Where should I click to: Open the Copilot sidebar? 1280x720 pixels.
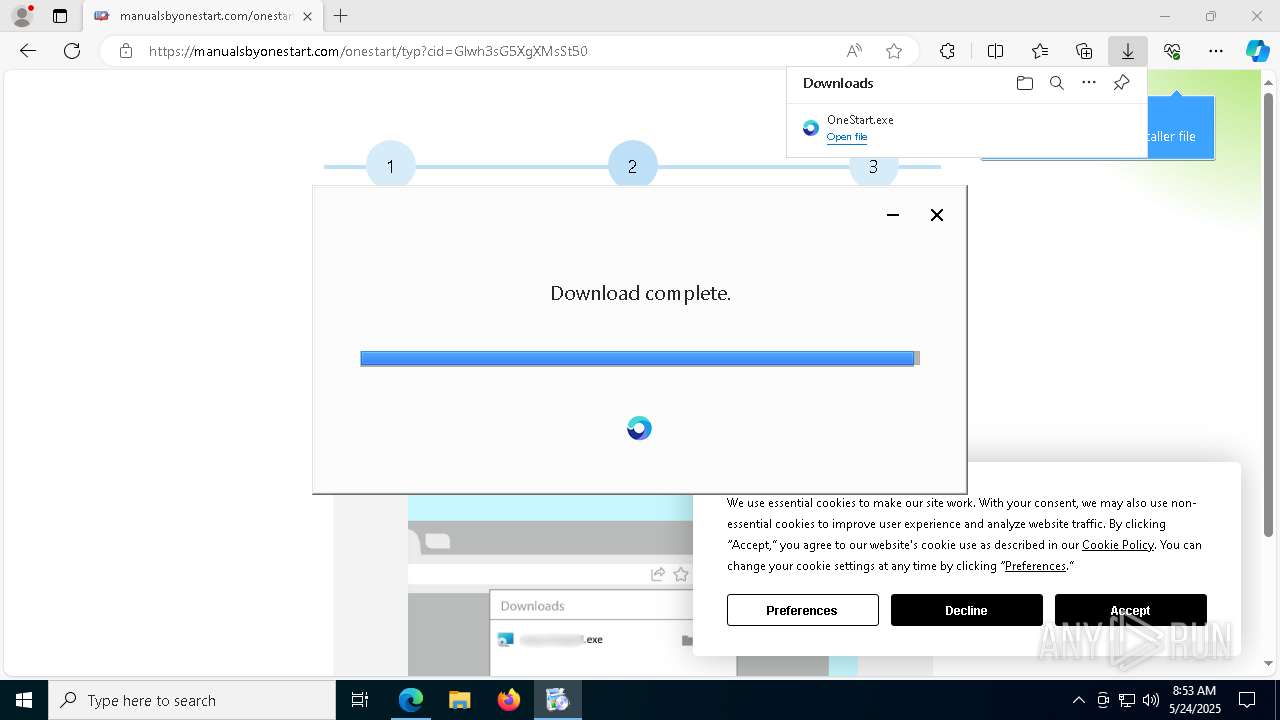click(1257, 51)
